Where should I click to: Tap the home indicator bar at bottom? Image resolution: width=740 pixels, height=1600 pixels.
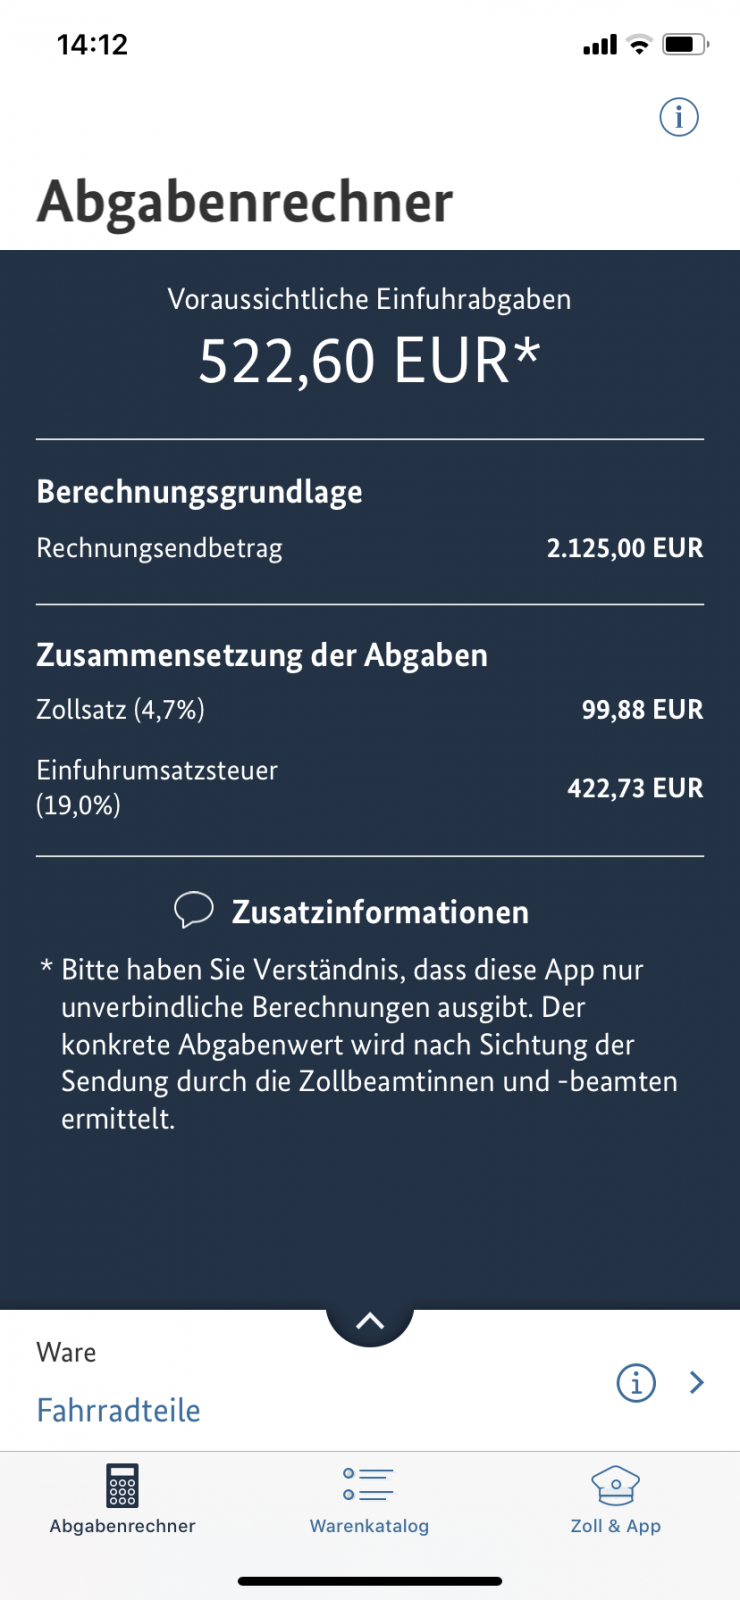click(x=370, y=1581)
